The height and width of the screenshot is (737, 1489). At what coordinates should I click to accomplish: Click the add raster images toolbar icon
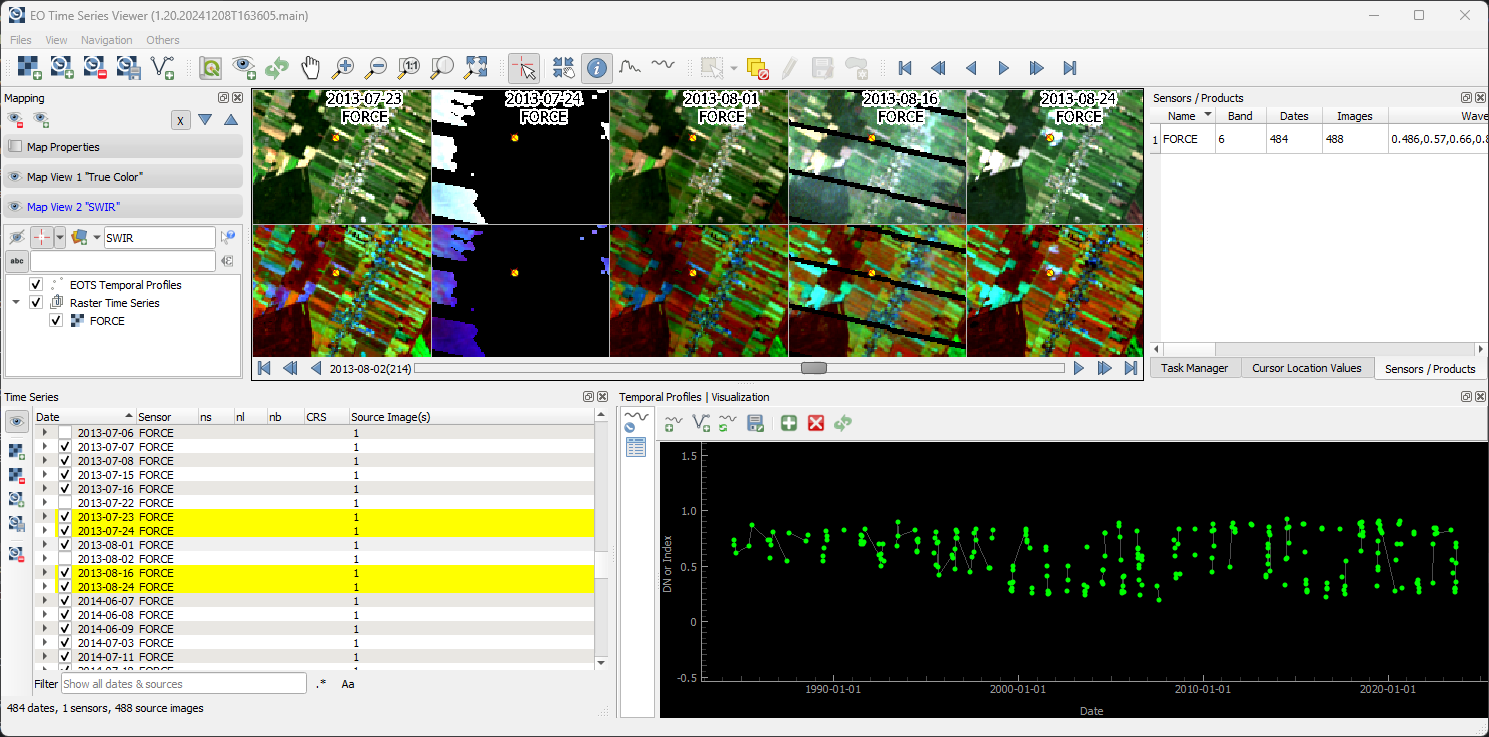pyautogui.click(x=29, y=68)
